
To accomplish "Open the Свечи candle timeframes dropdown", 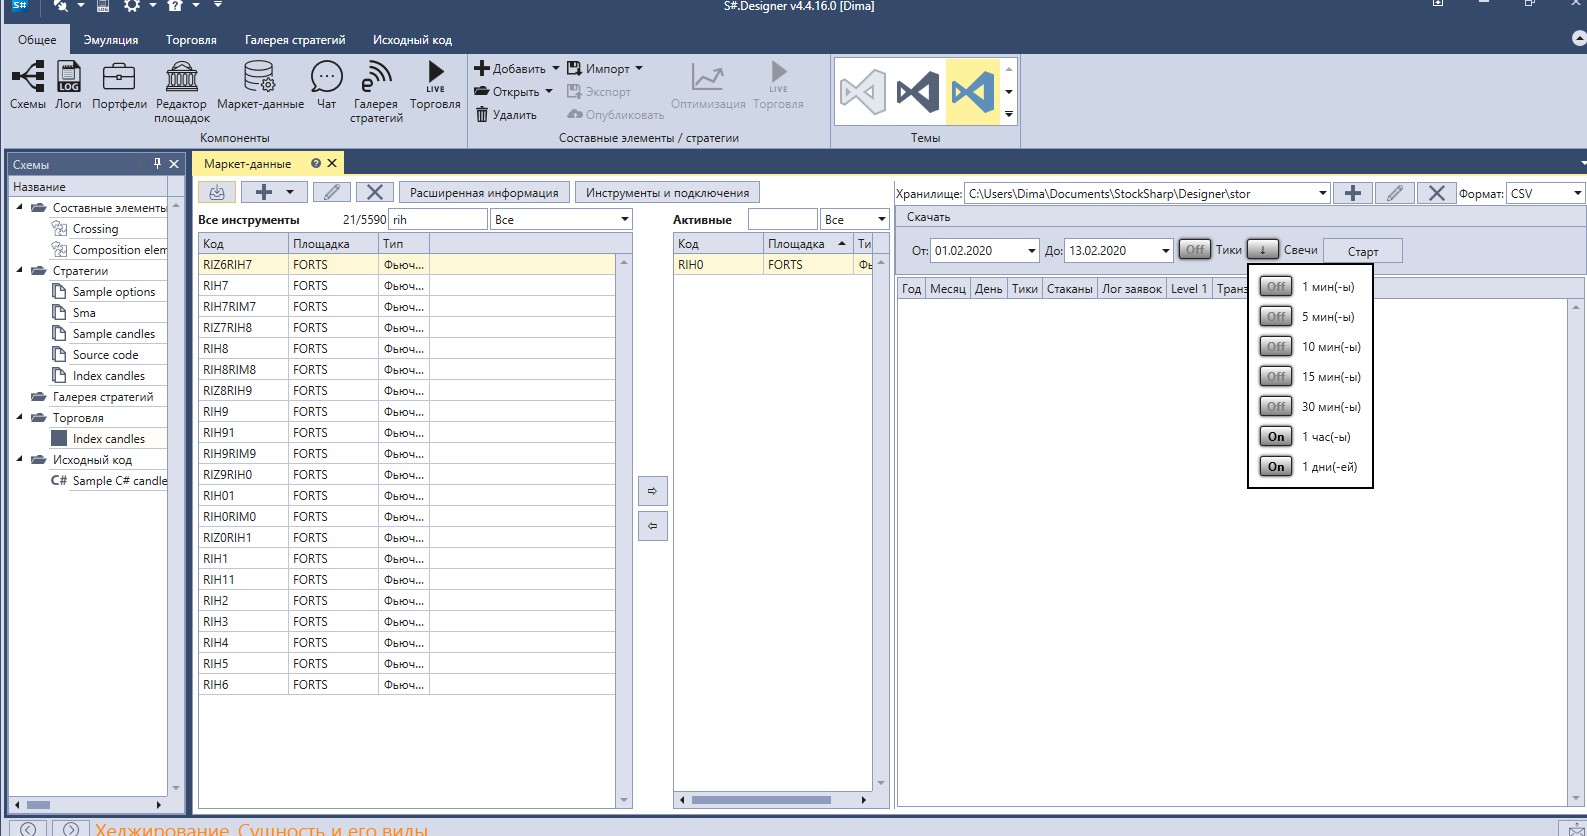I will coord(1263,250).
